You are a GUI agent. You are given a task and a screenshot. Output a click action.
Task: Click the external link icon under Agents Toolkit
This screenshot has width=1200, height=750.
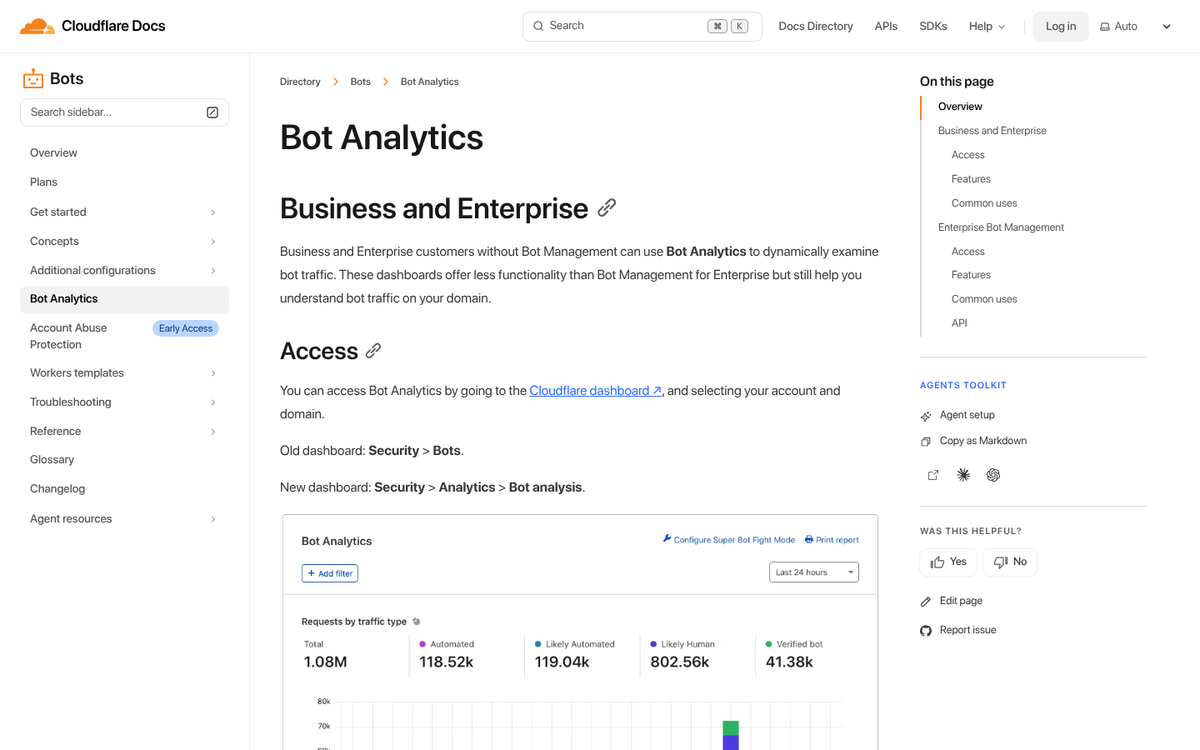[932, 474]
